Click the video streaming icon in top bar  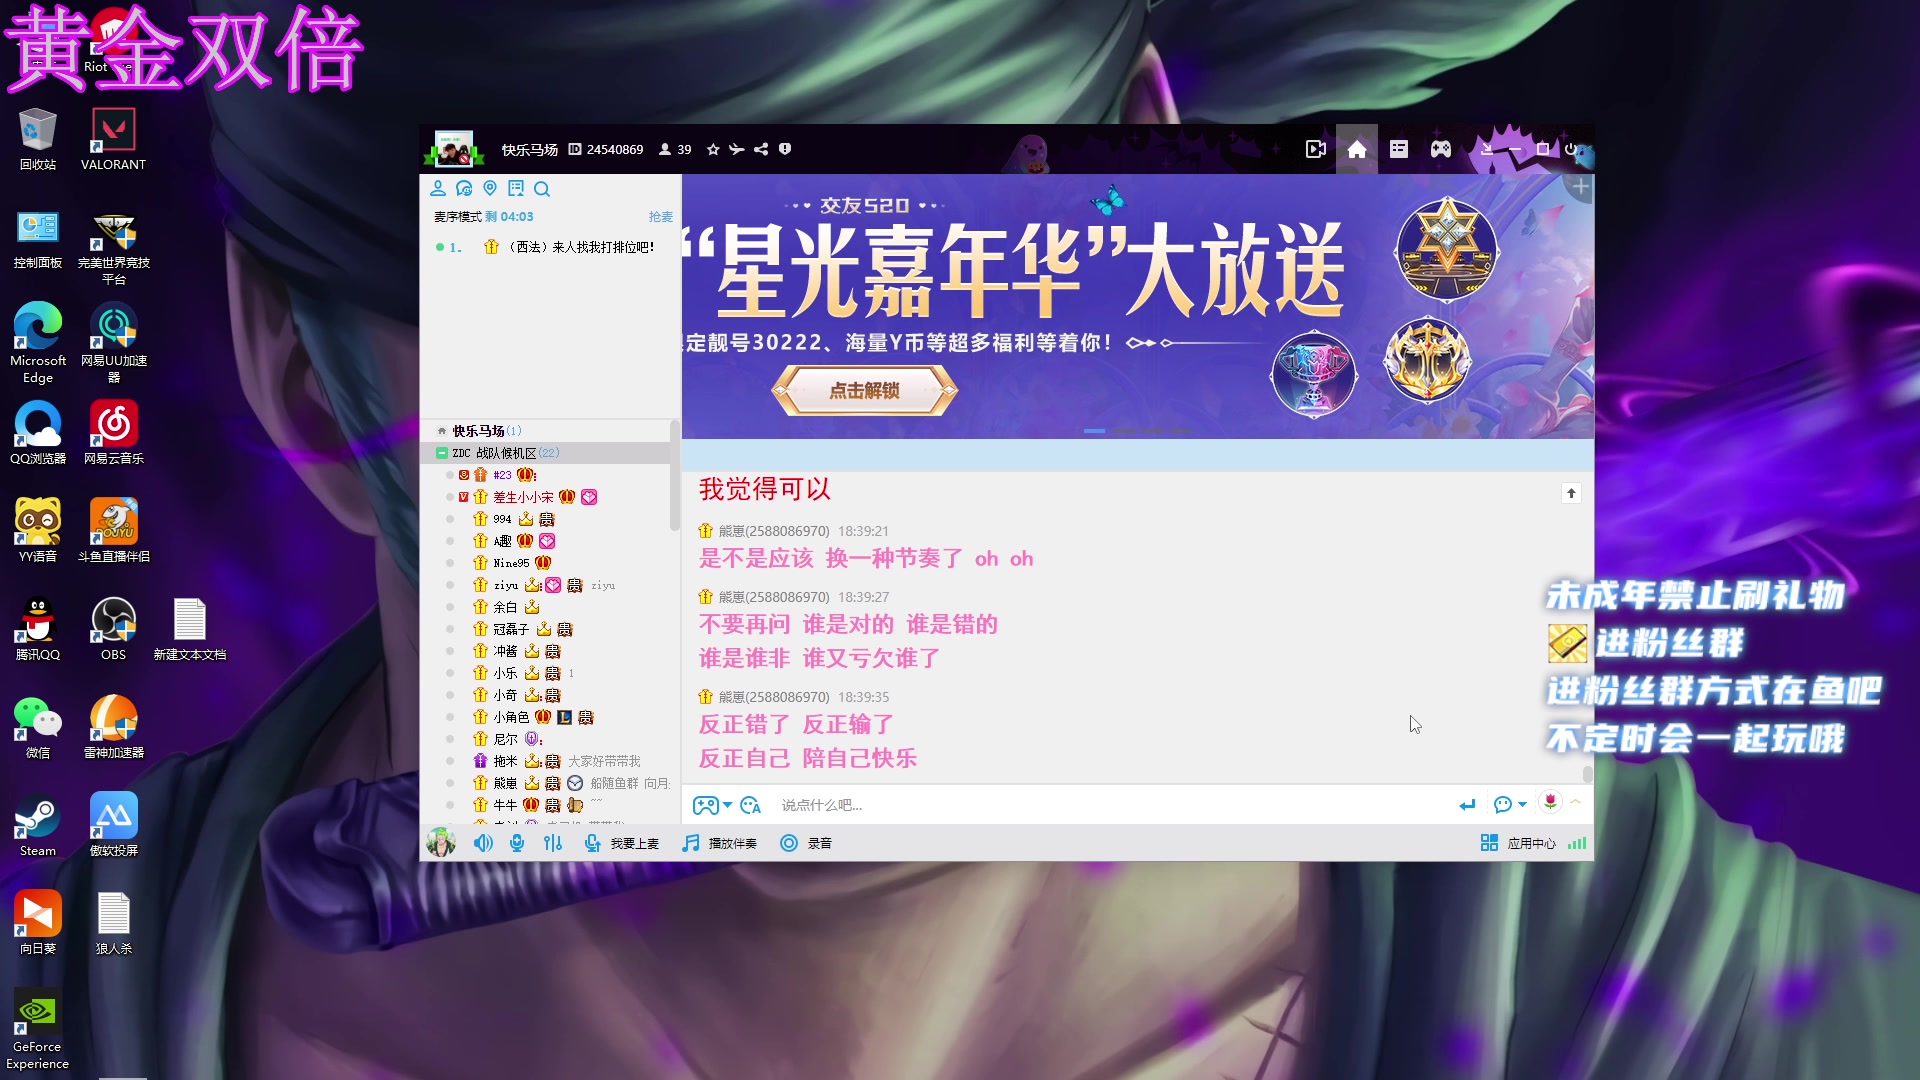[x=1316, y=148]
